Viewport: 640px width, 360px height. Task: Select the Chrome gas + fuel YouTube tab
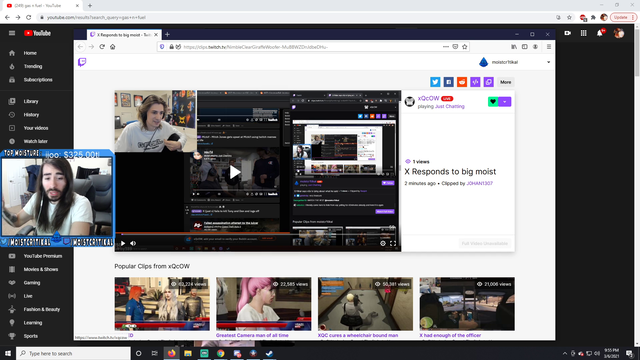point(42,6)
